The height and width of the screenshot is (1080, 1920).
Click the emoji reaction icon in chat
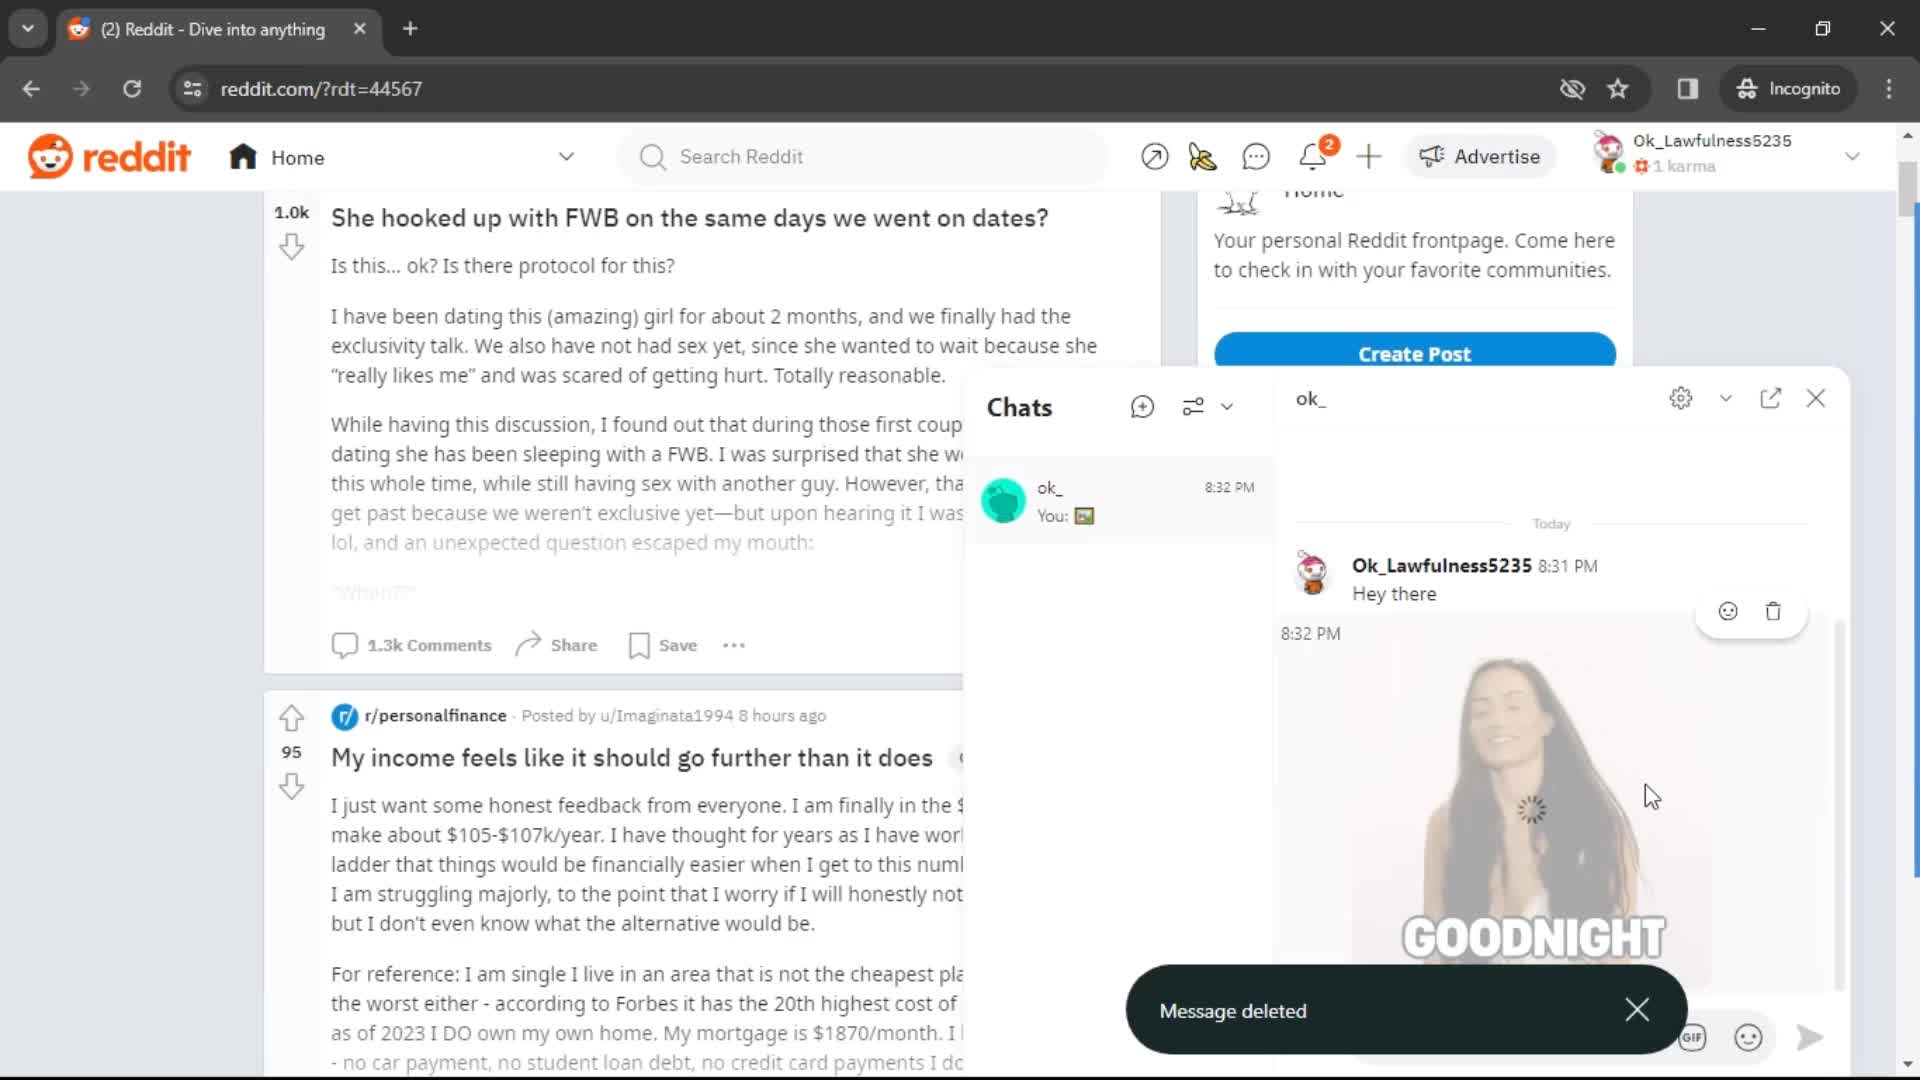coord(1727,612)
